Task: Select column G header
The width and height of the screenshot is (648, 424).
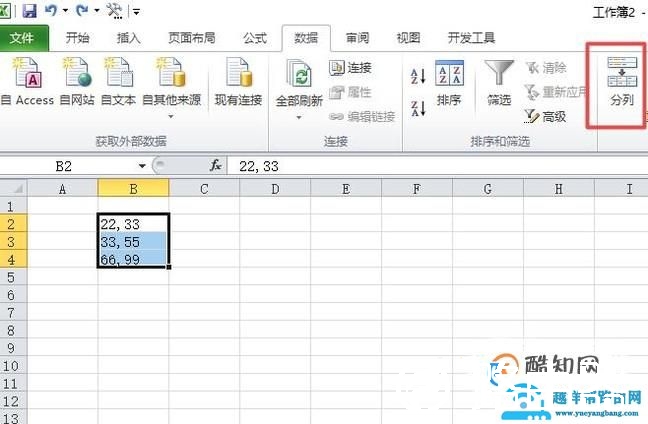Action: pyautogui.click(x=488, y=189)
